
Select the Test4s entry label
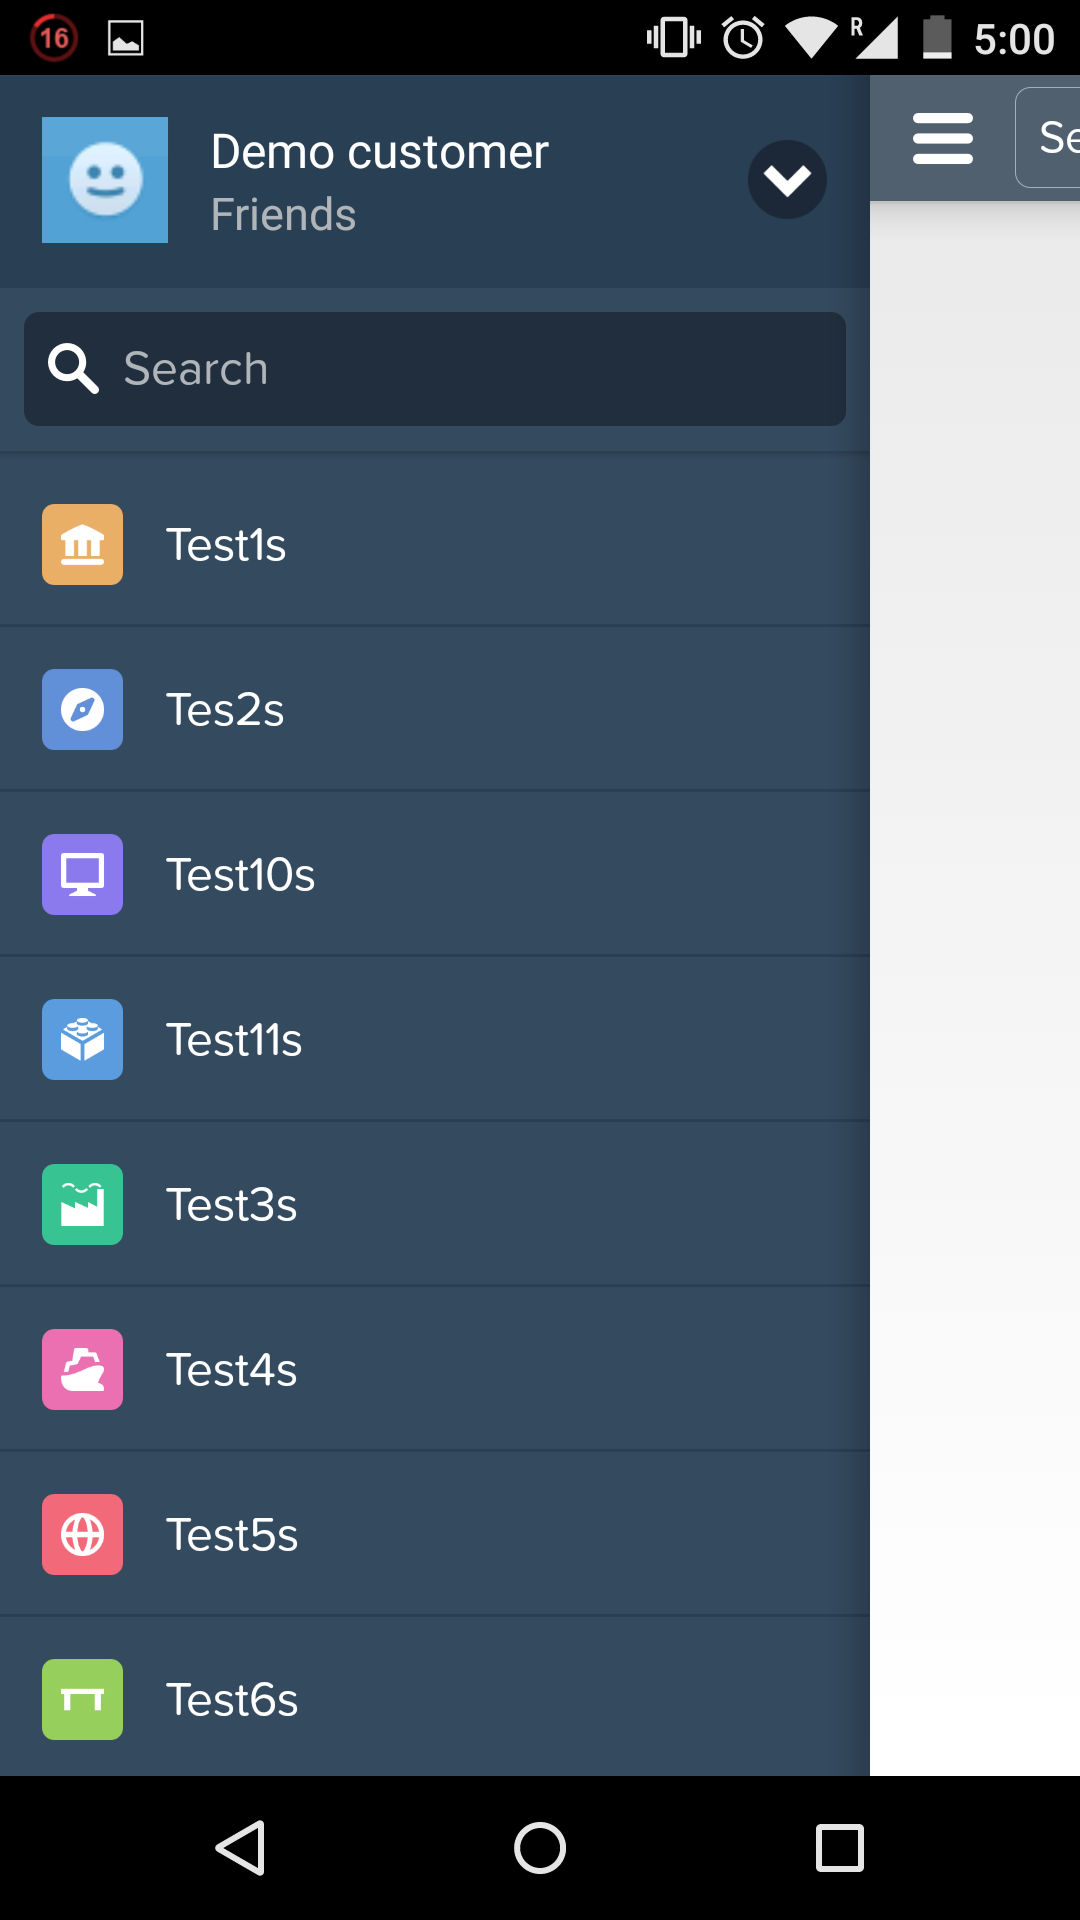point(232,1370)
